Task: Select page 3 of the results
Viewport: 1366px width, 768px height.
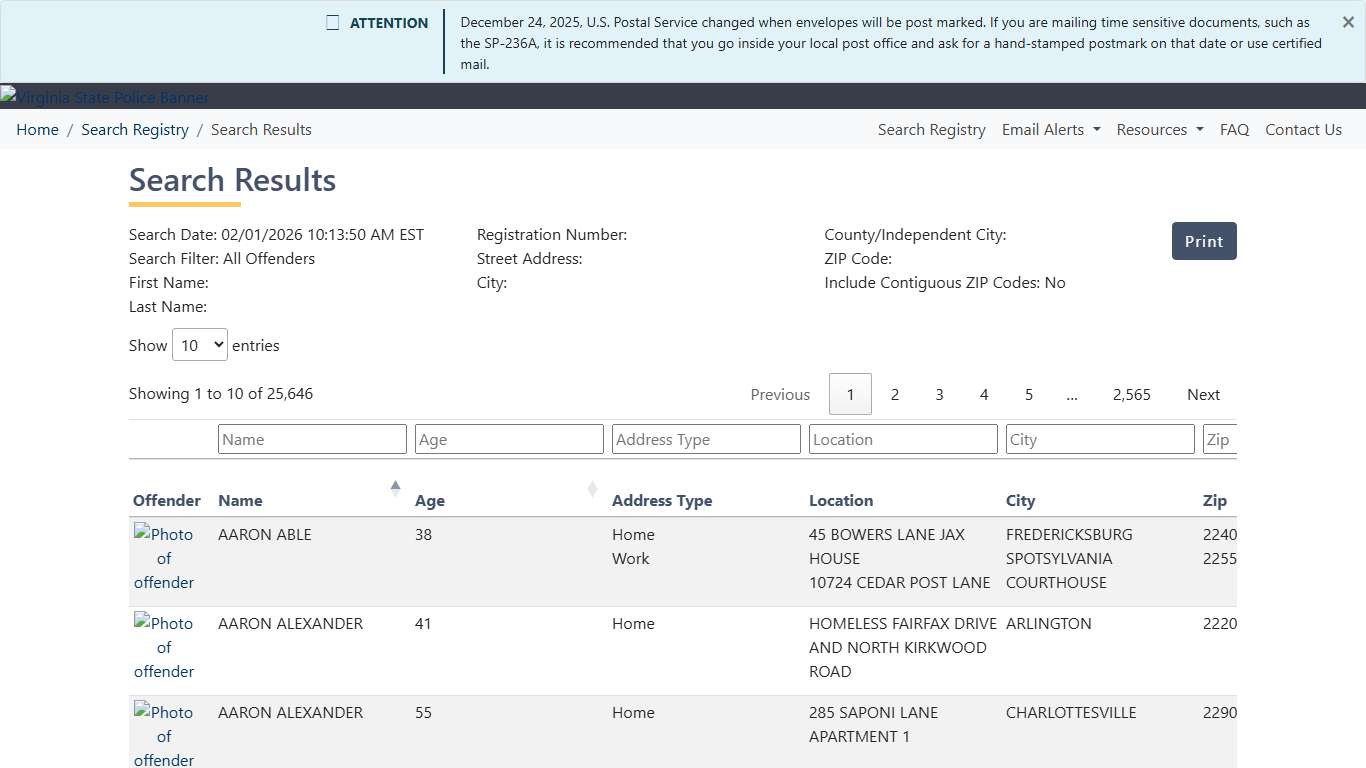Action: 939,394
